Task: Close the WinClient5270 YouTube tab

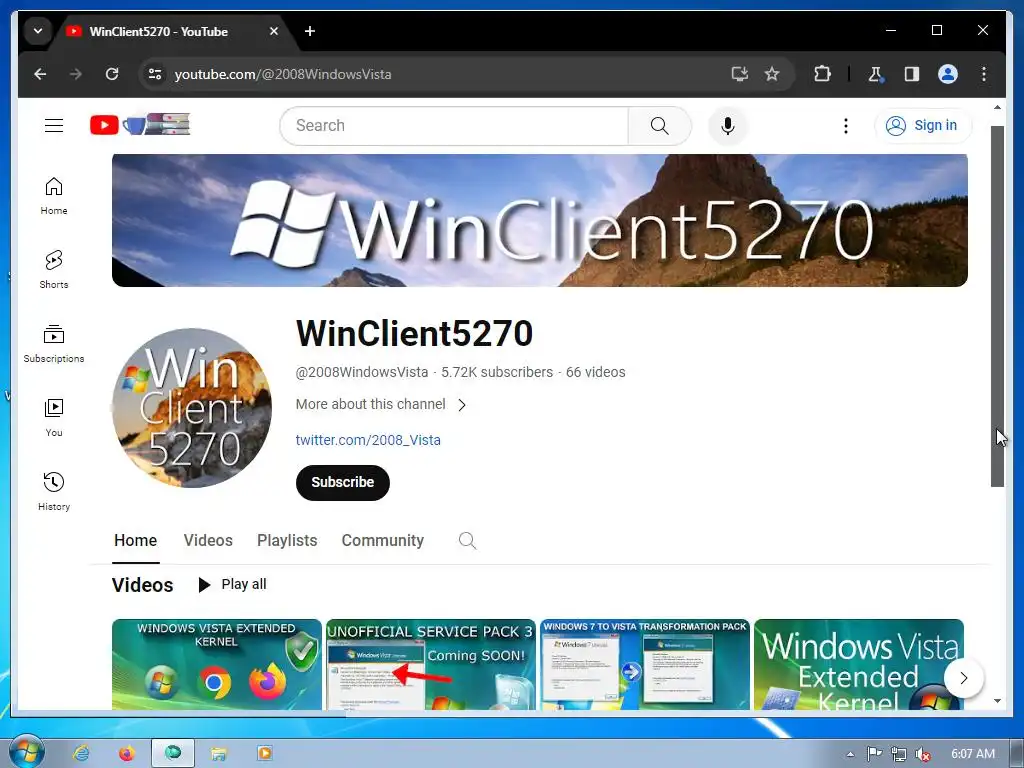Action: coord(274,31)
